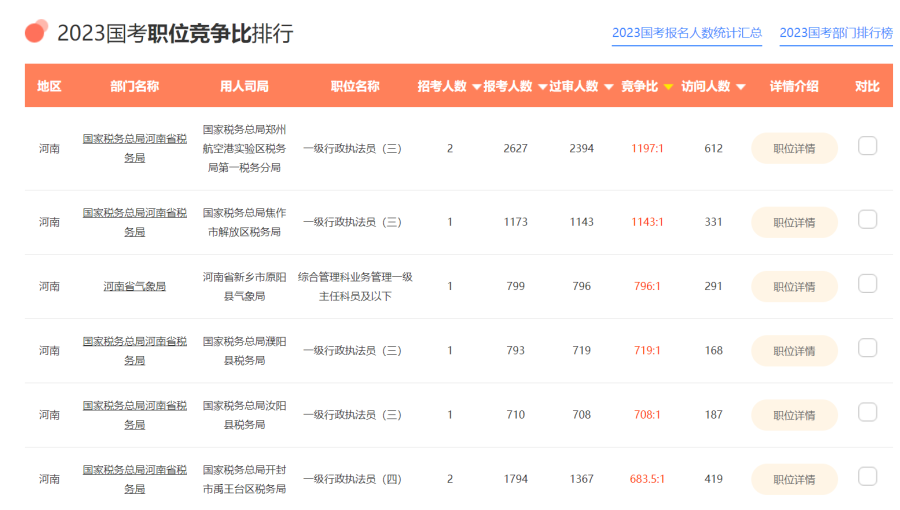Toggle compare checkbox for 濮阳县税务局 row
This screenshot has width=900, height=510.
867,348
